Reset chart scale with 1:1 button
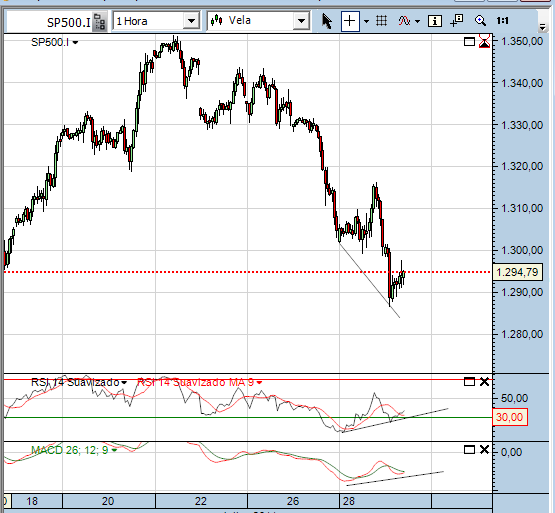The image size is (555, 513). (x=502, y=21)
